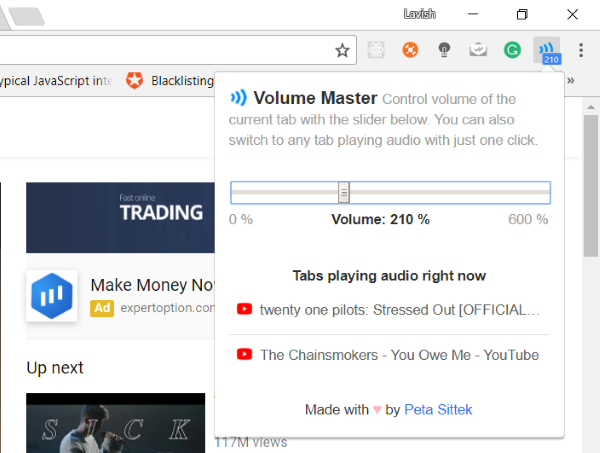Click YouTube icon beside twenty one pilots

tap(245, 309)
